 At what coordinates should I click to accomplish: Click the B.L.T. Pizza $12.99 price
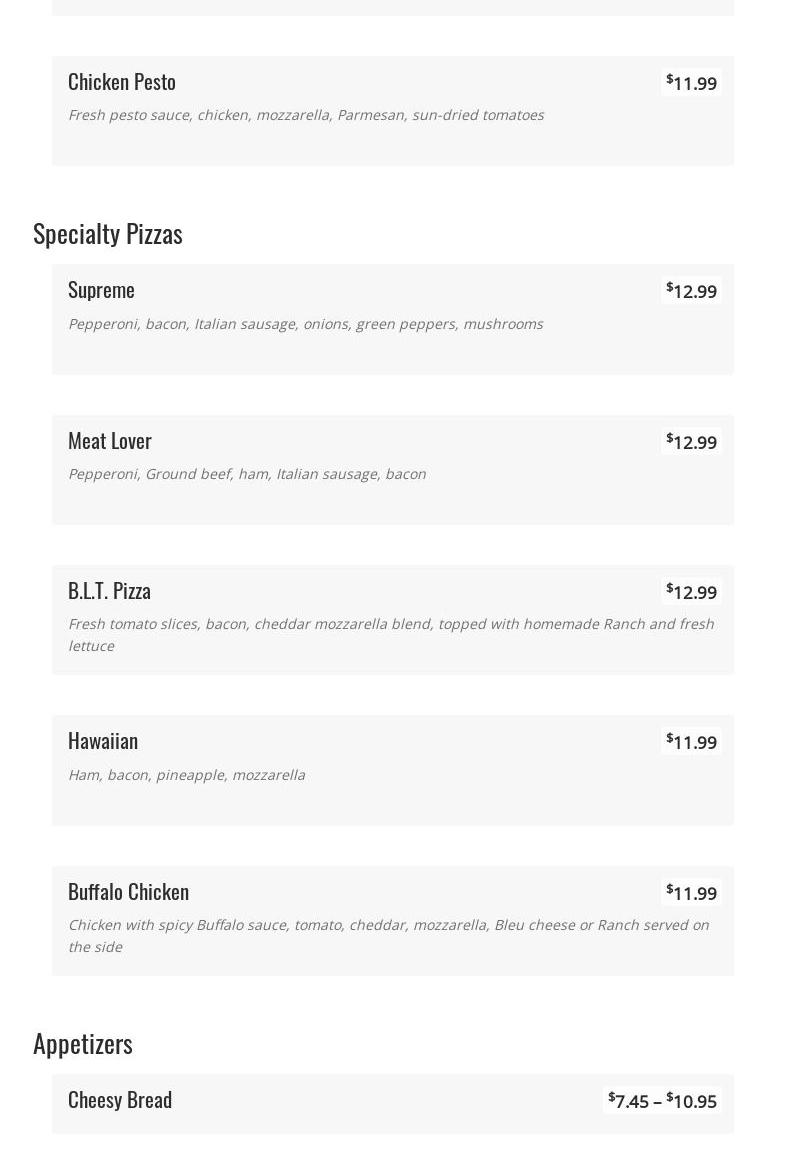(692, 592)
